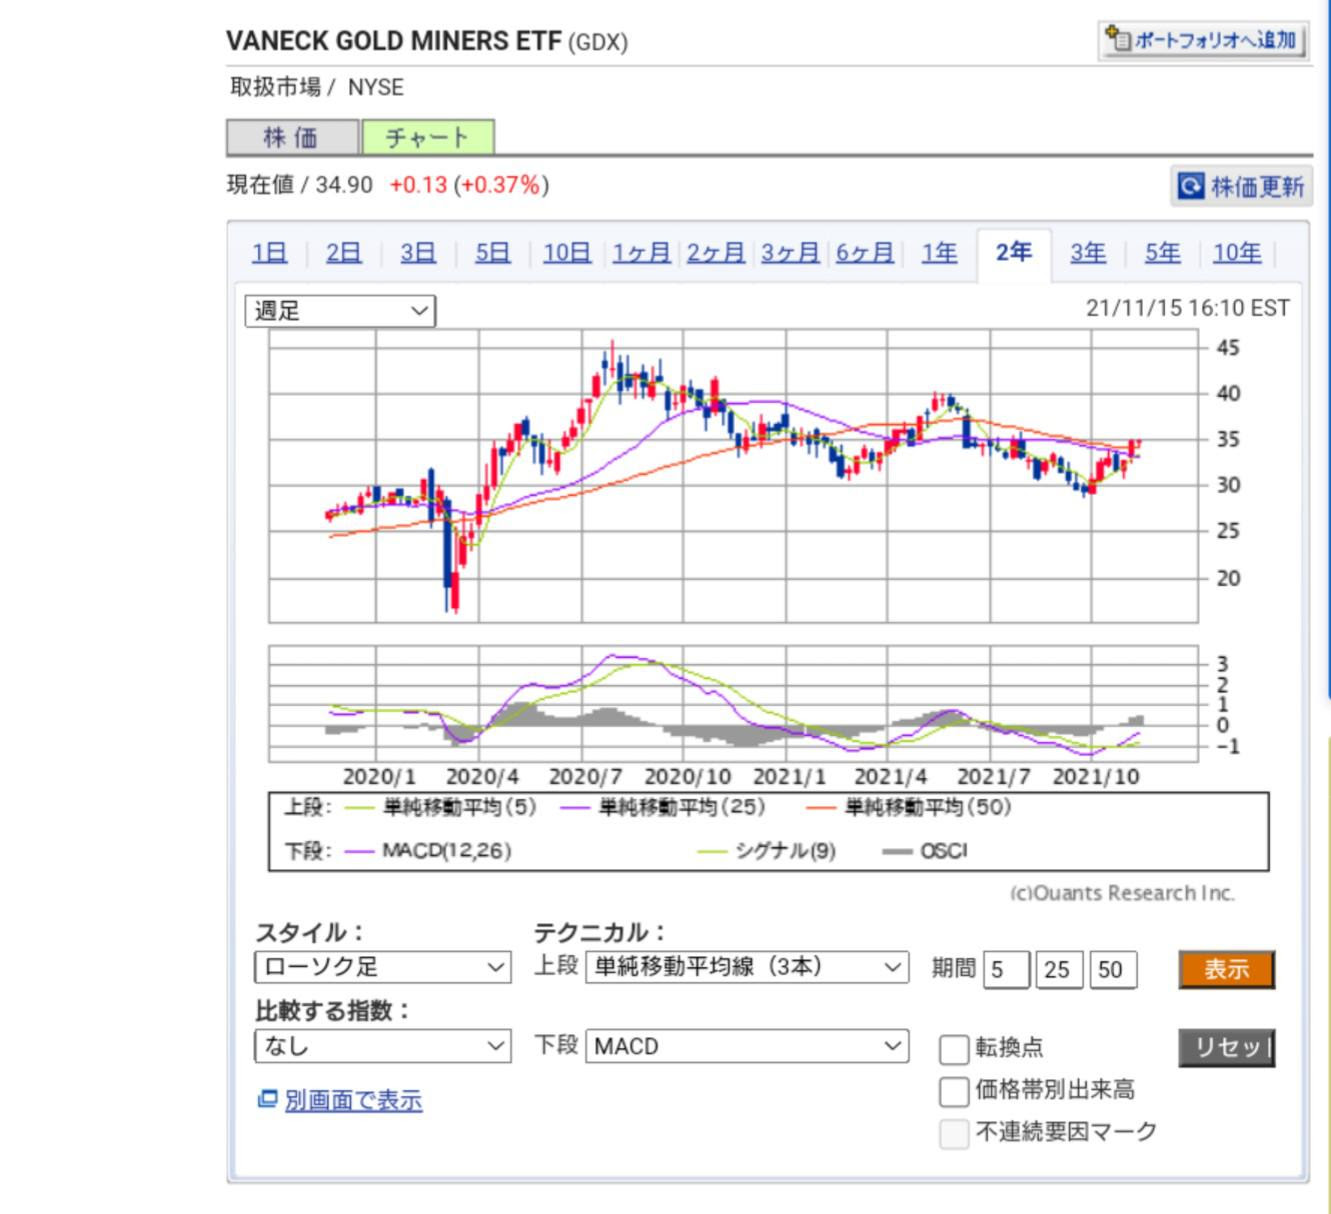Enable the 価格帯別出来高 checkbox
The width and height of the screenshot is (1331, 1214).
tap(954, 1091)
